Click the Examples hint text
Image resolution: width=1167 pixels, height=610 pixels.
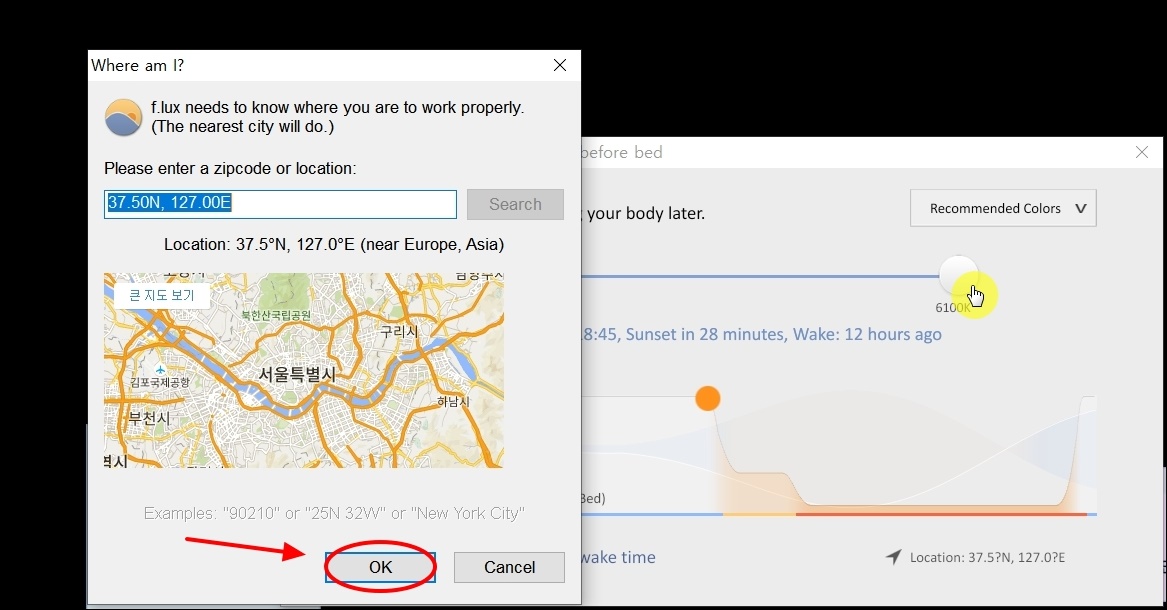point(334,513)
